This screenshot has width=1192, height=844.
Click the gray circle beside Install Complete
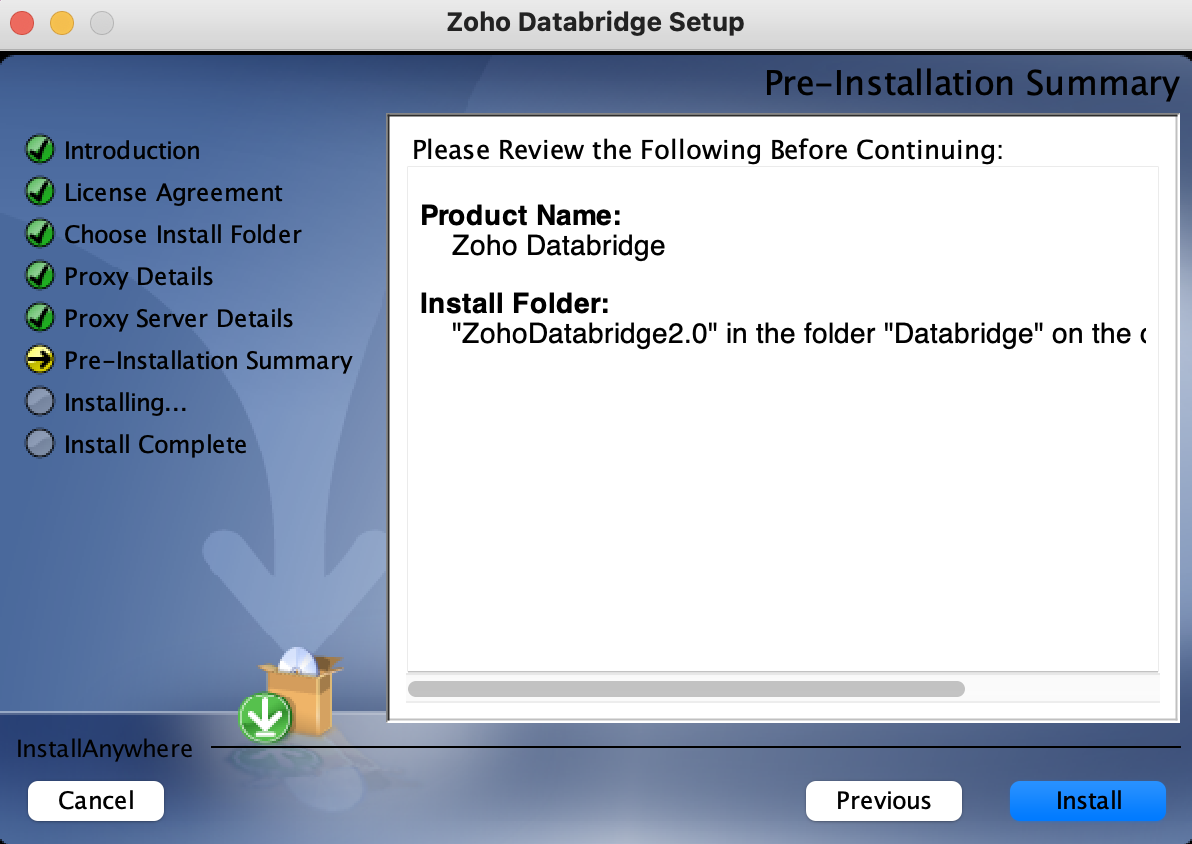(40, 443)
